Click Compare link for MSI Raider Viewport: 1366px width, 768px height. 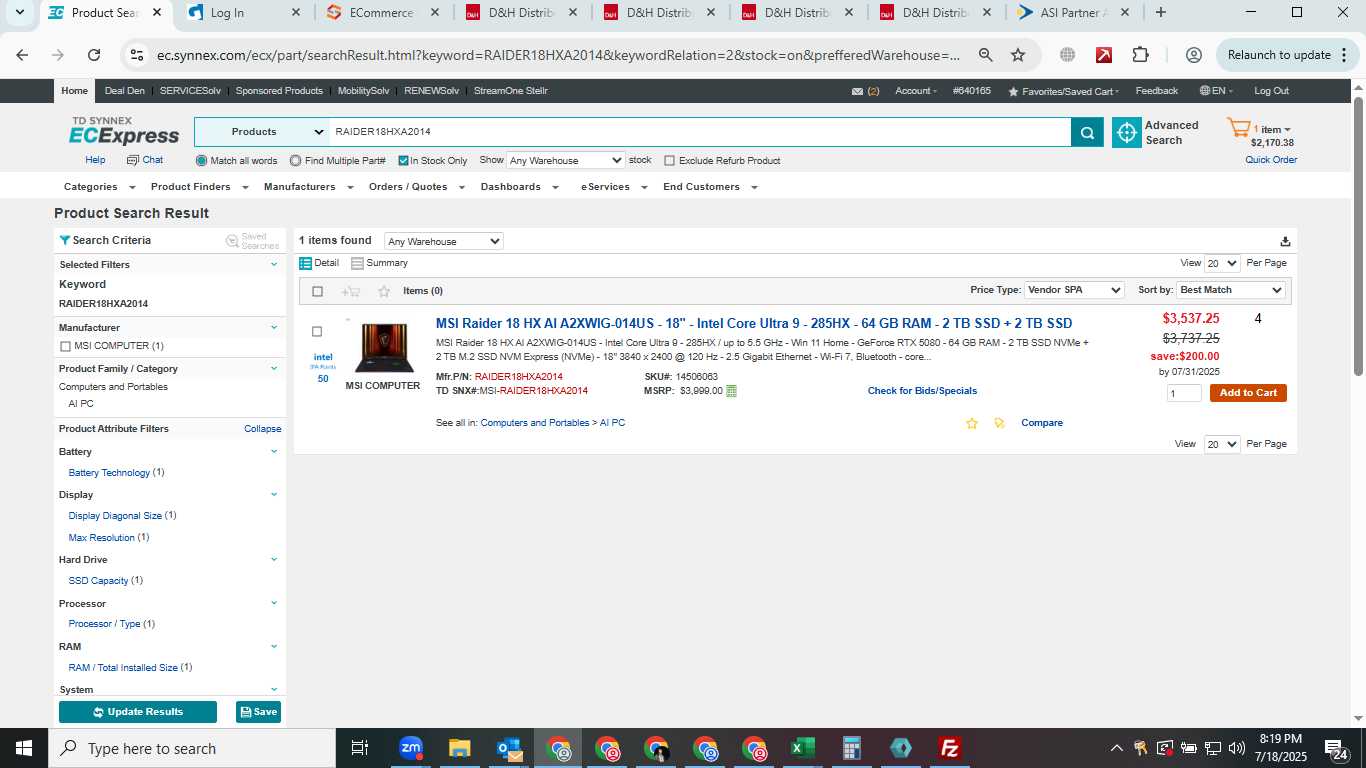click(x=1042, y=423)
